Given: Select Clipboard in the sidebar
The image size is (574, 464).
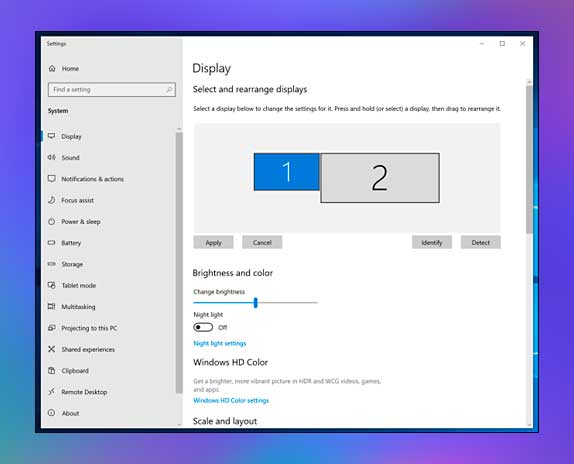Looking at the screenshot, I should tap(75, 371).
